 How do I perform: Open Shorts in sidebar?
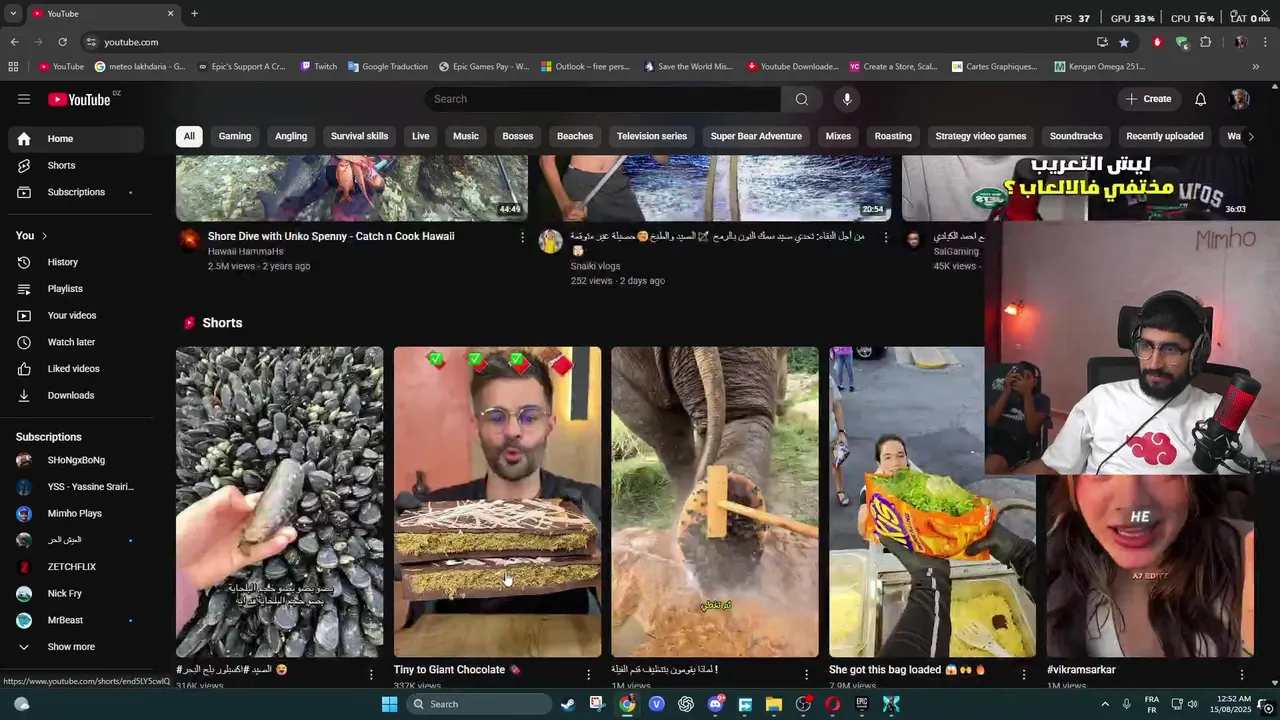click(76, 165)
